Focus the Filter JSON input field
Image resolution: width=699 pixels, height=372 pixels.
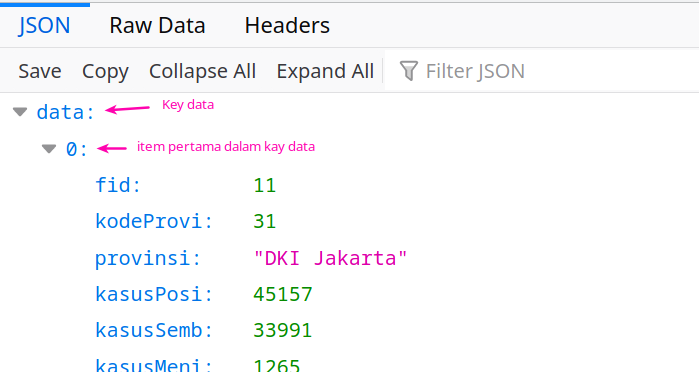(x=542, y=71)
